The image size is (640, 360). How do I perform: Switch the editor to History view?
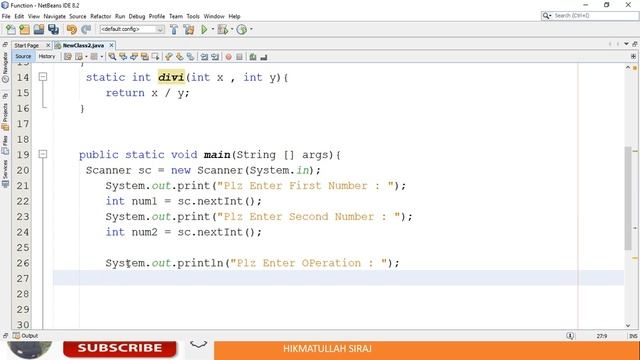[47, 56]
